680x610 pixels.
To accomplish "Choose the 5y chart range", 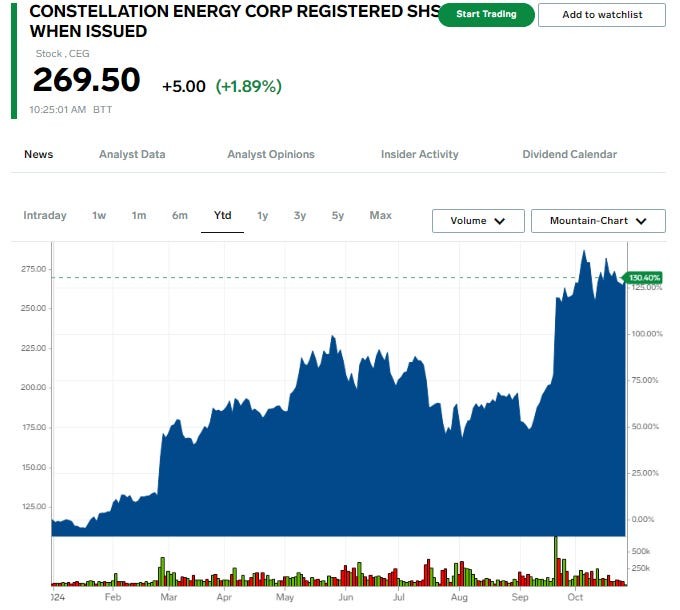I will (x=338, y=215).
